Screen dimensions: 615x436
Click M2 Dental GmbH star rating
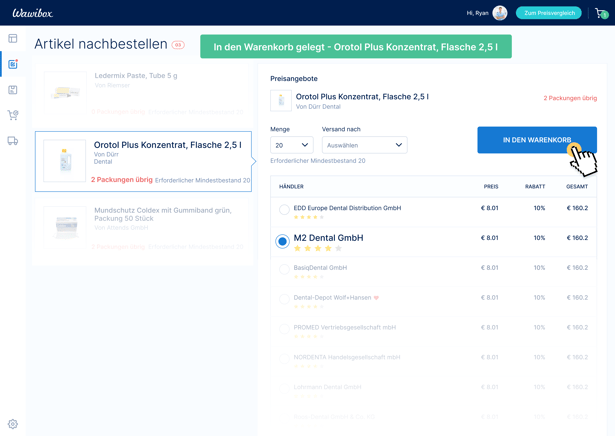[318, 248]
